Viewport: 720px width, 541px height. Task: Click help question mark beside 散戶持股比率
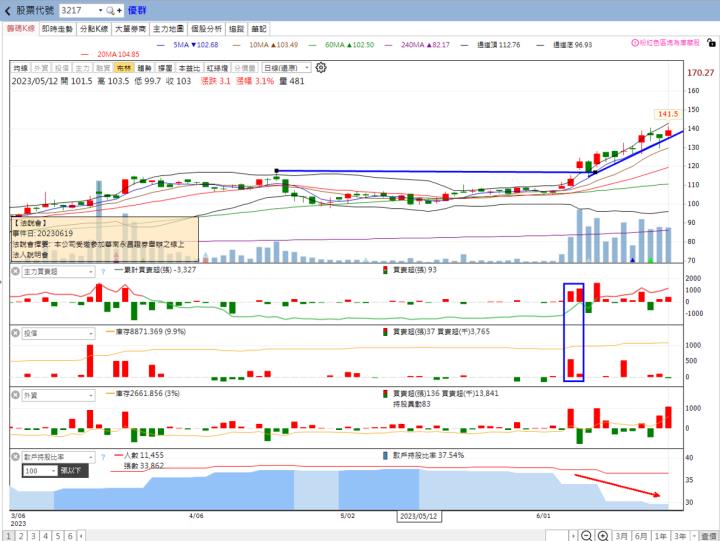(103, 457)
